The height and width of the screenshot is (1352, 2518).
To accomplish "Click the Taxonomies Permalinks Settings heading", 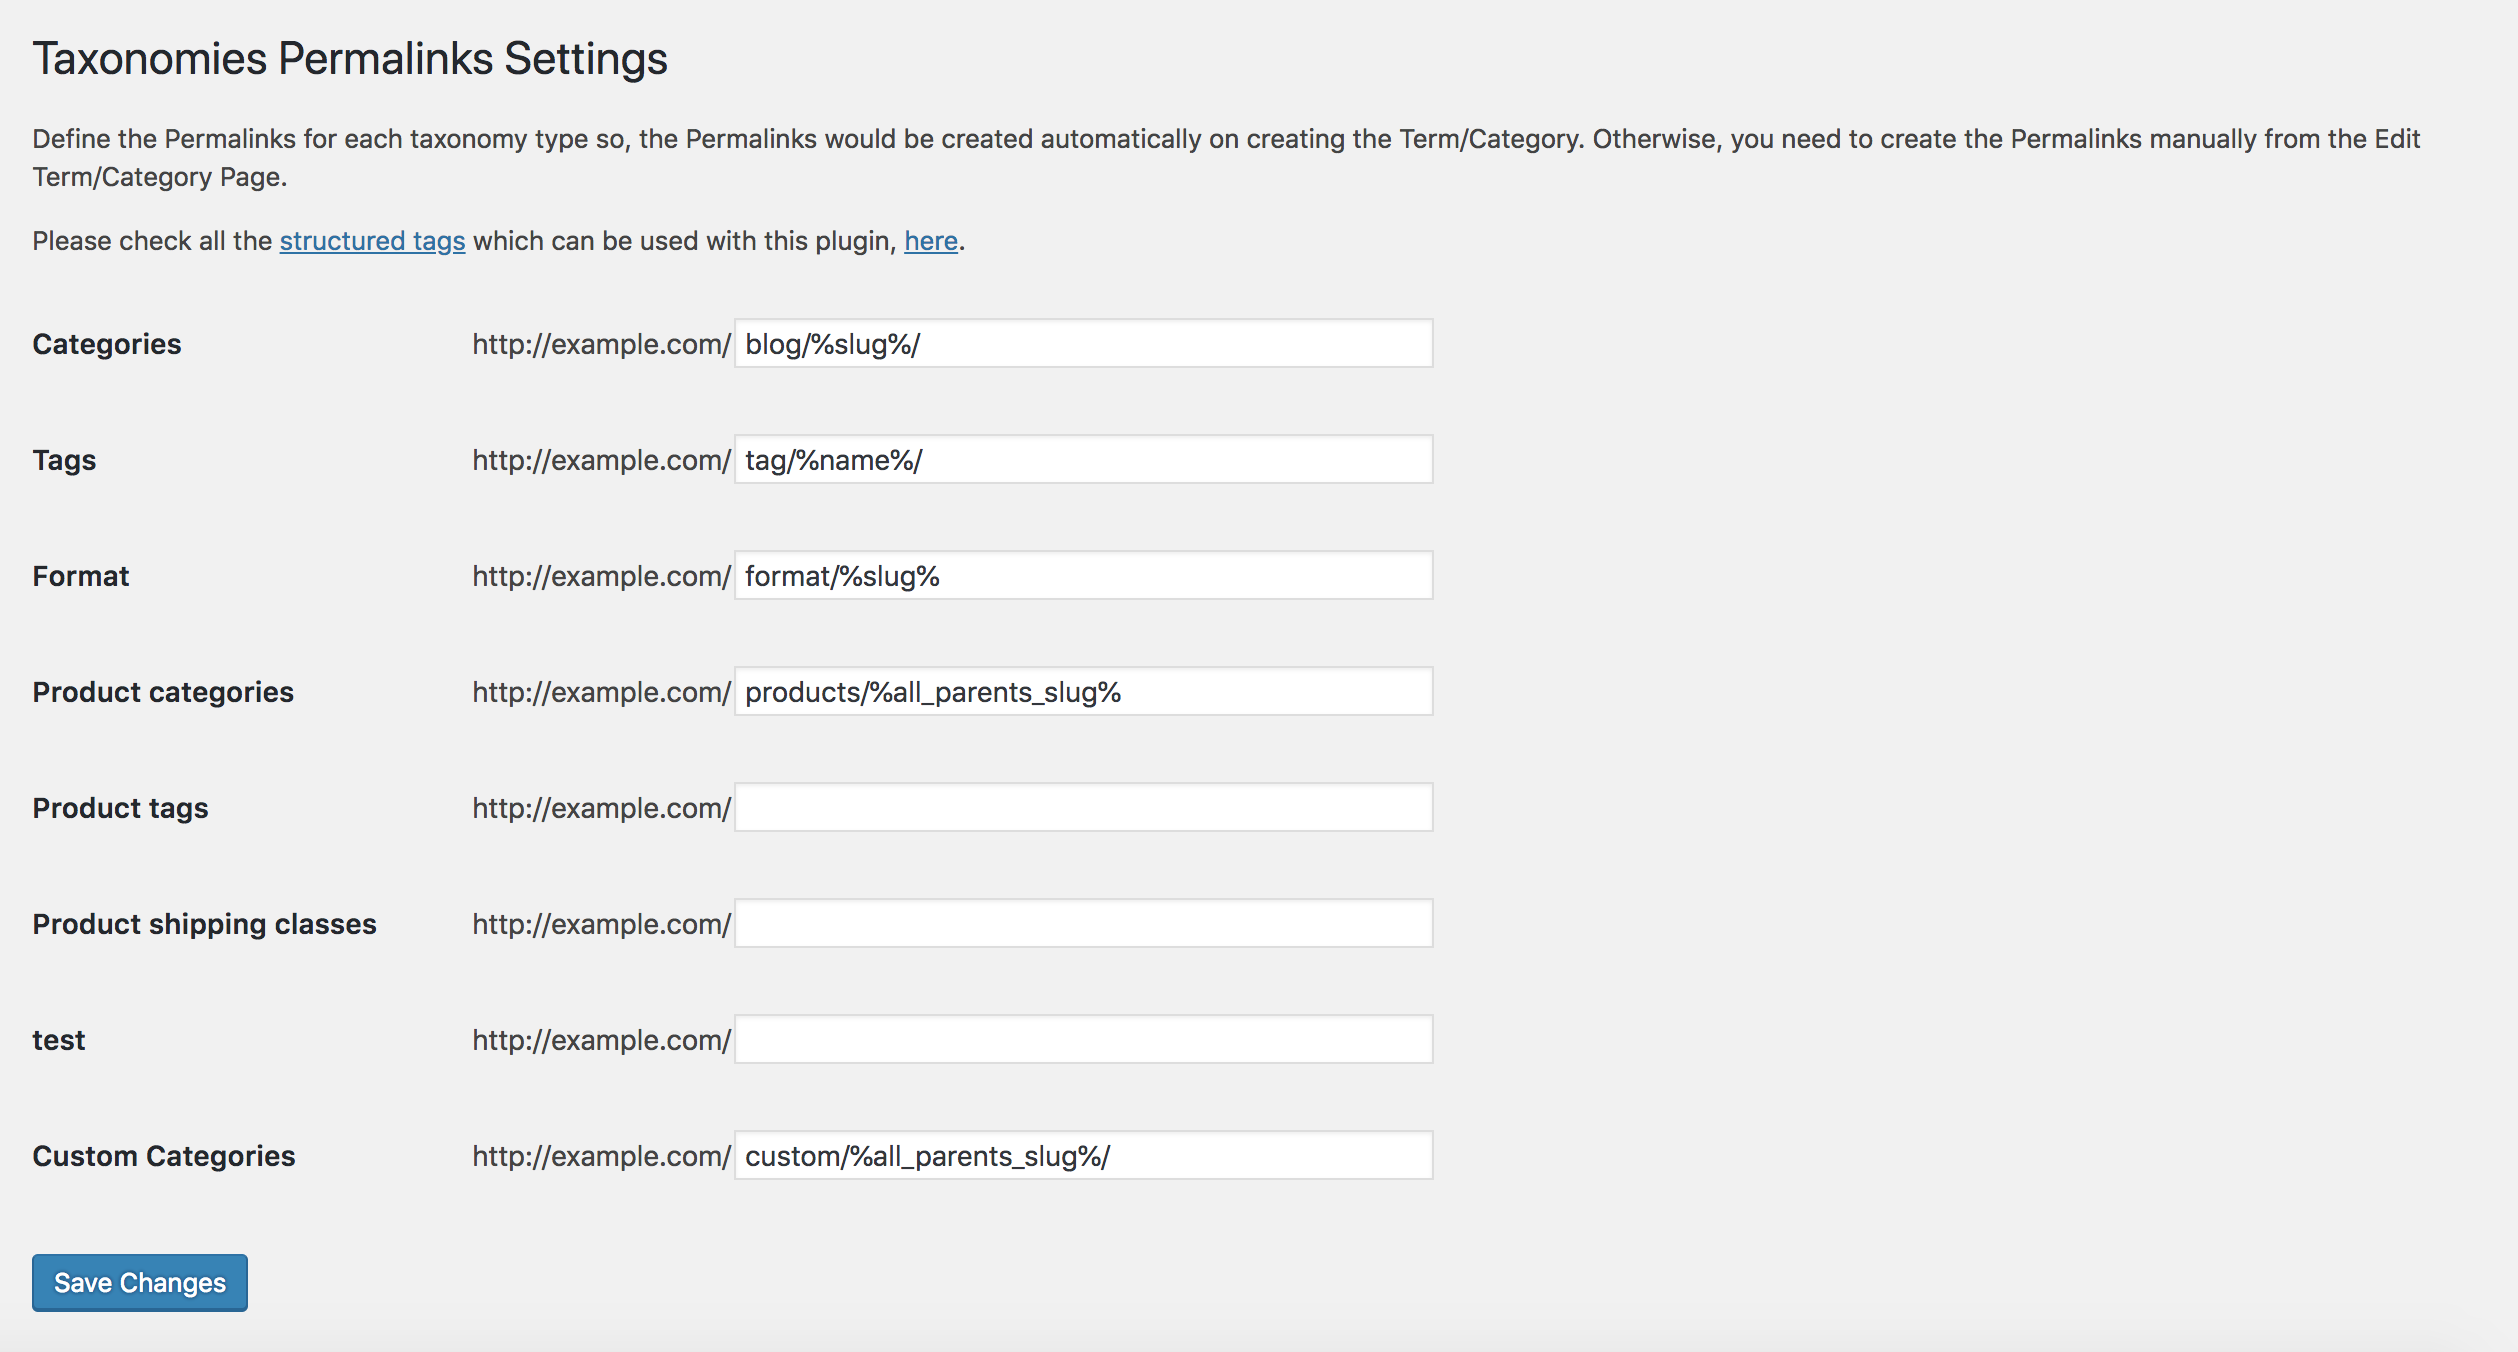I will pyautogui.click(x=350, y=58).
